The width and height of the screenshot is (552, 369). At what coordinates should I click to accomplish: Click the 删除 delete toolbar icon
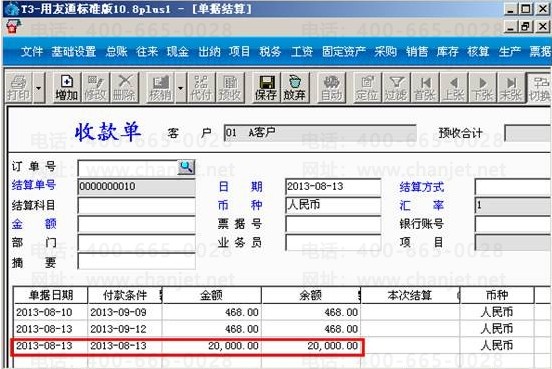click(x=124, y=88)
